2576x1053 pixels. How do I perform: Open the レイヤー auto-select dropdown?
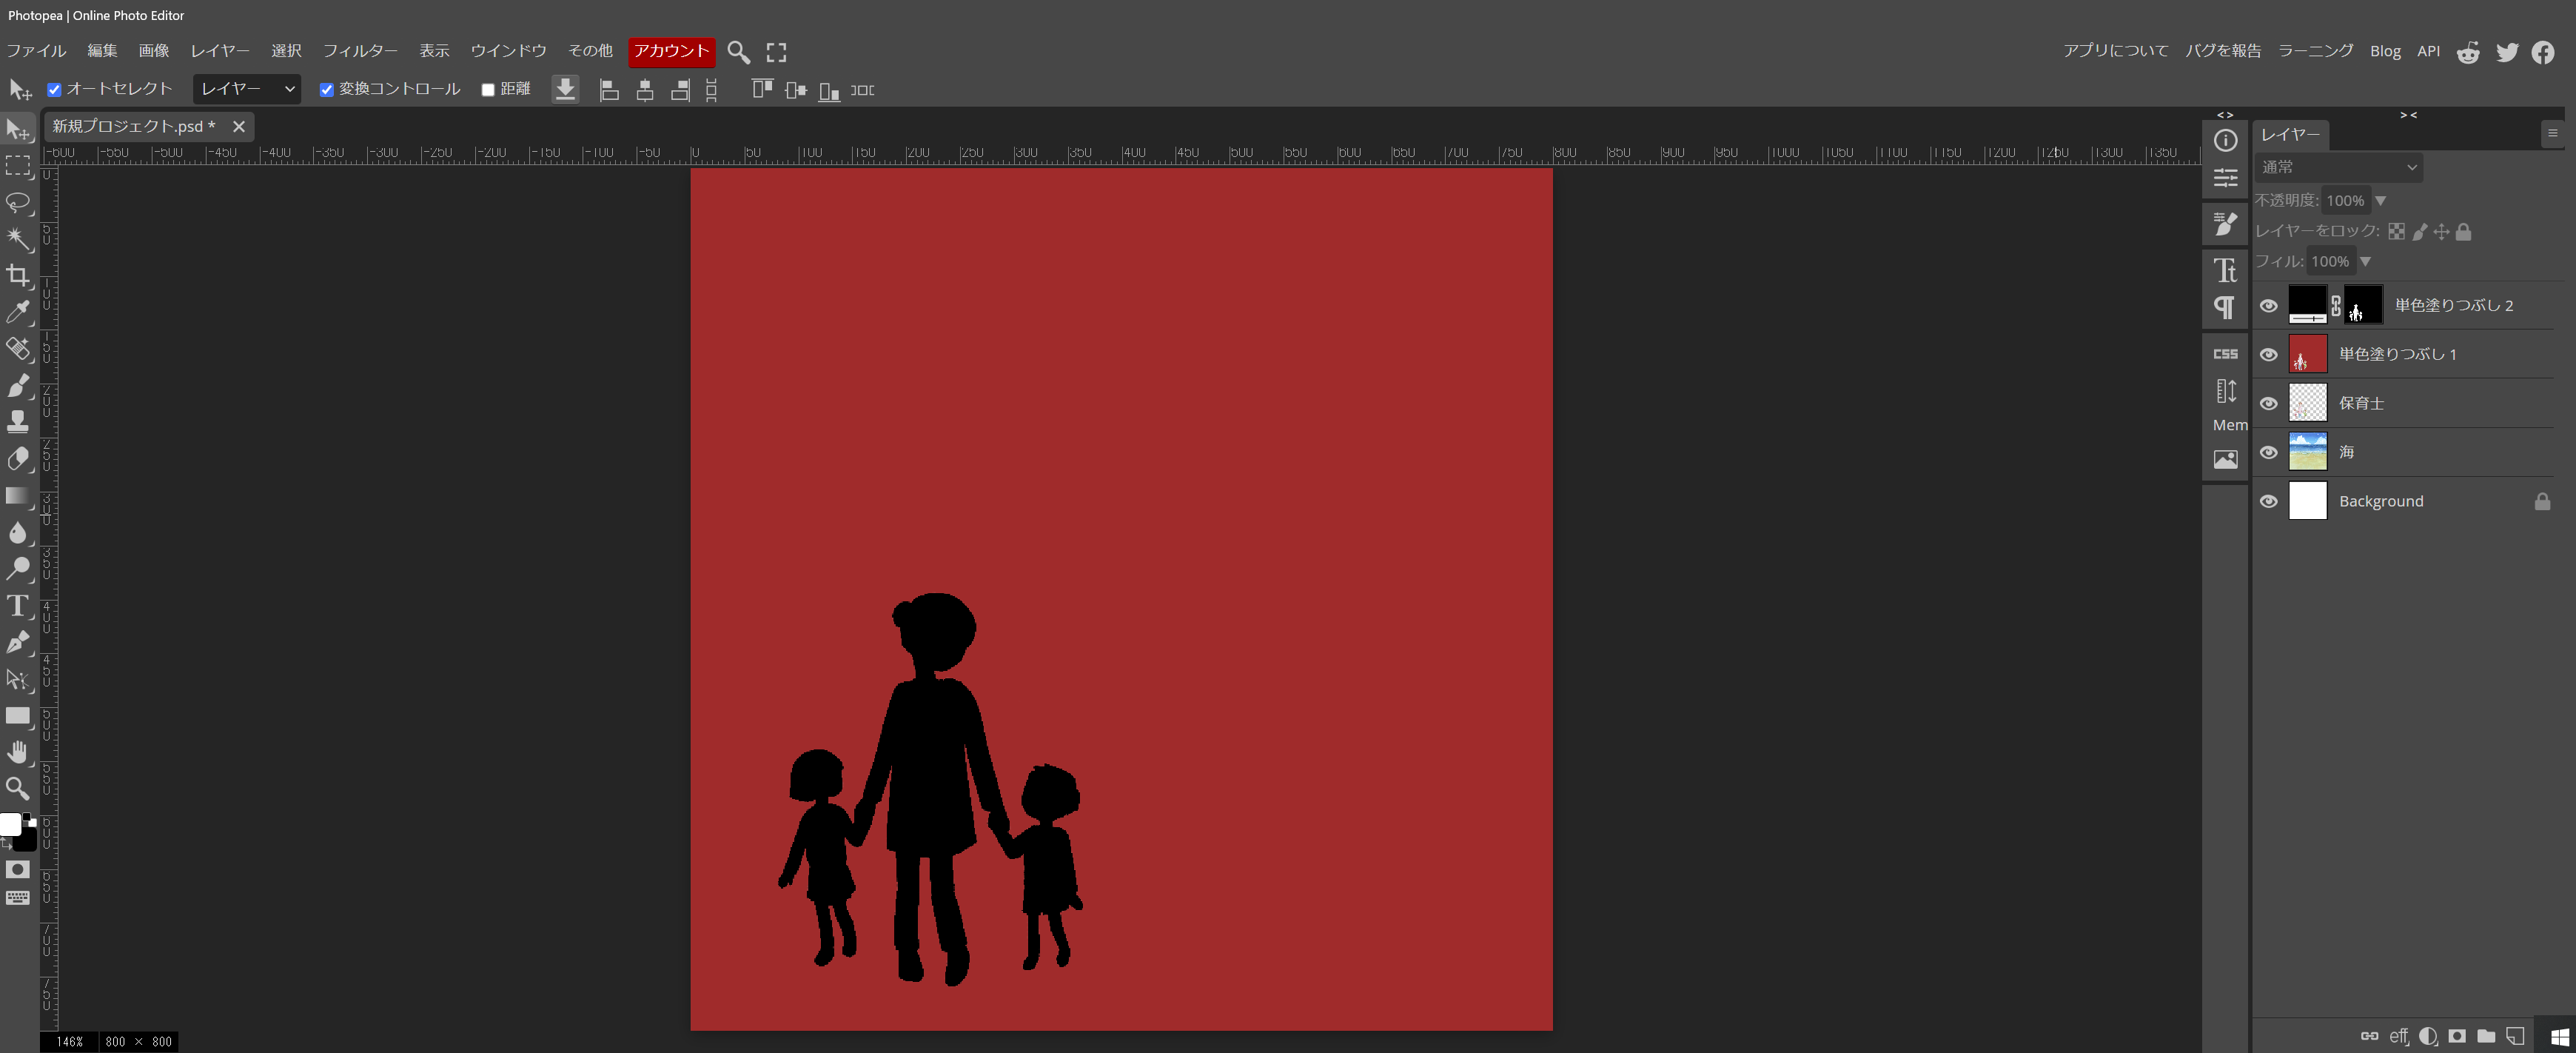click(247, 89)
